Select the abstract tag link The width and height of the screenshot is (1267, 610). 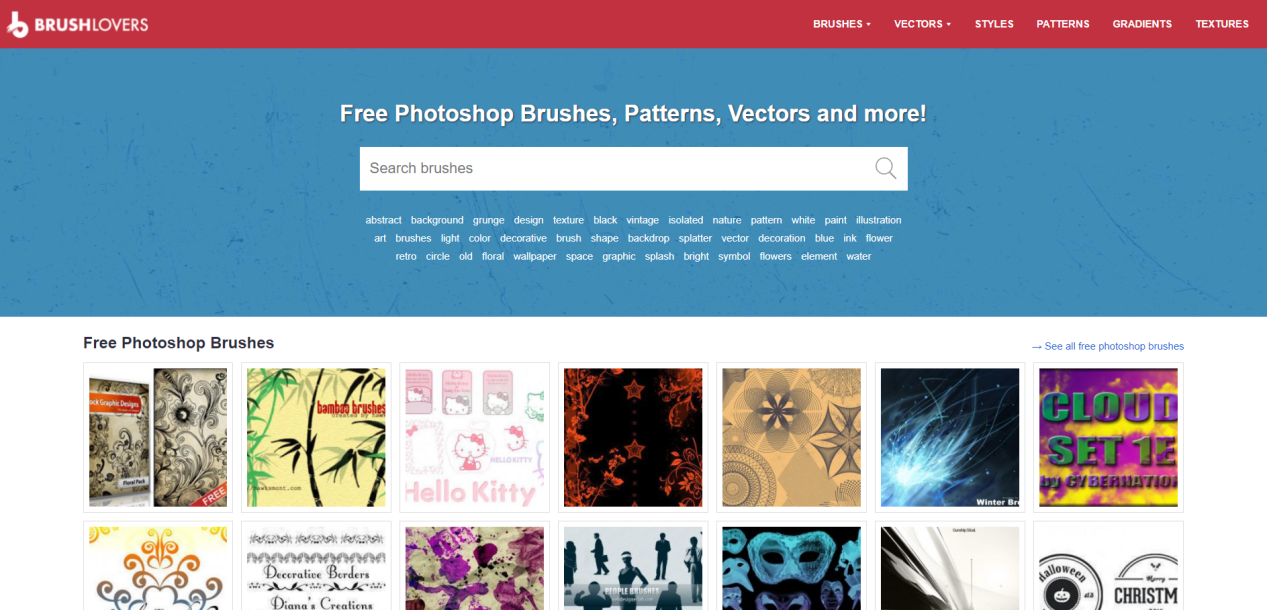pos(383,220)
